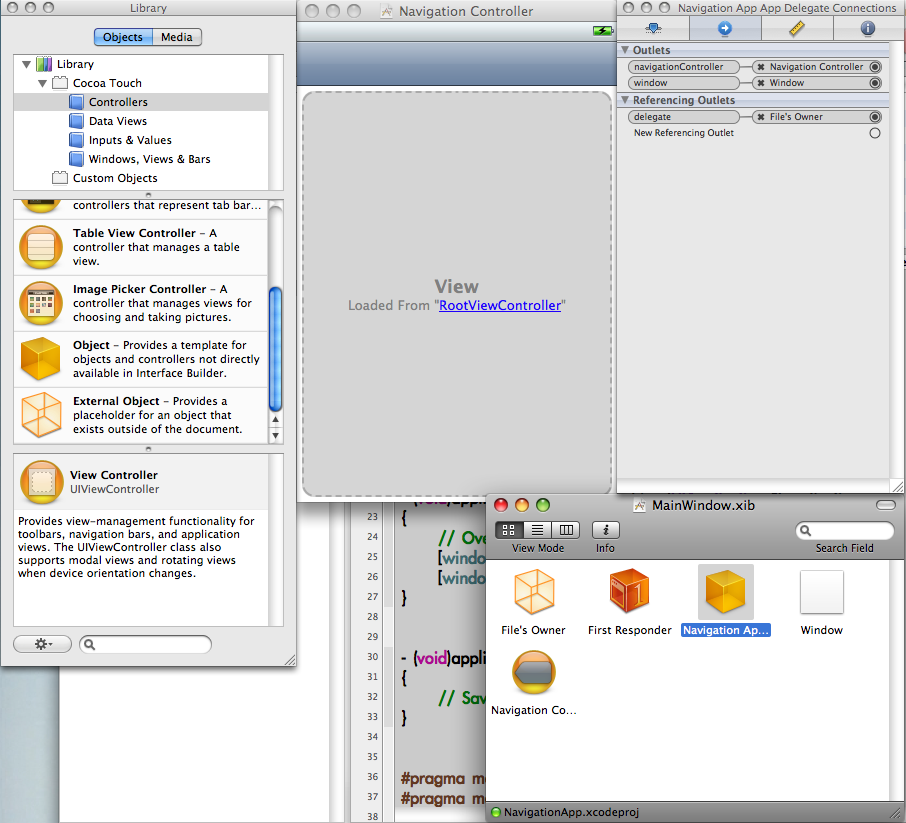This screenshot has width=906, height=823.
Task: Click the navigationController outlet connection circle
Action: click(875, 67)
